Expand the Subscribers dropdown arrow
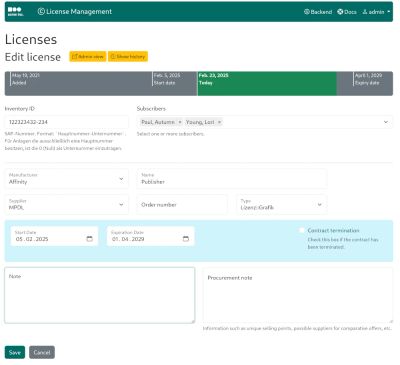Image resolution: width=400 pixels, height=365 pixels. point(386,122)
